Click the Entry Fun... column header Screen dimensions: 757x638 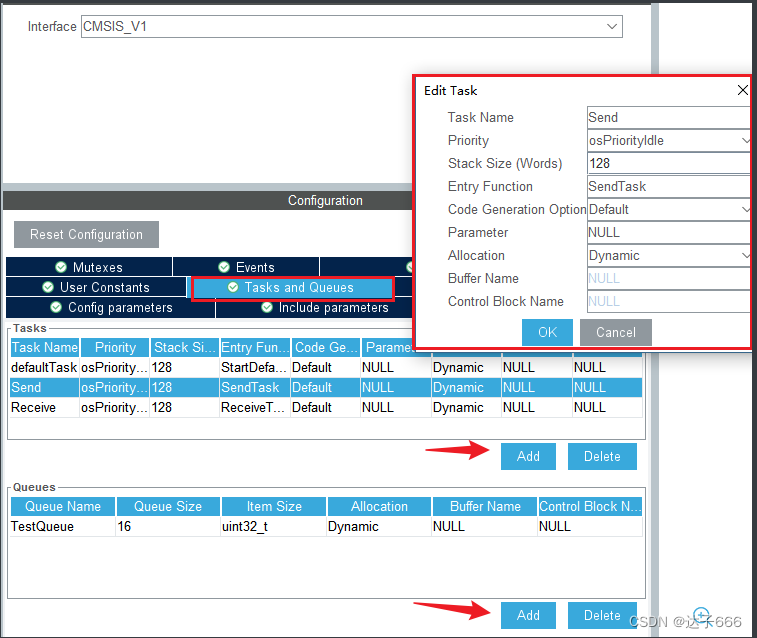(255, 347)
